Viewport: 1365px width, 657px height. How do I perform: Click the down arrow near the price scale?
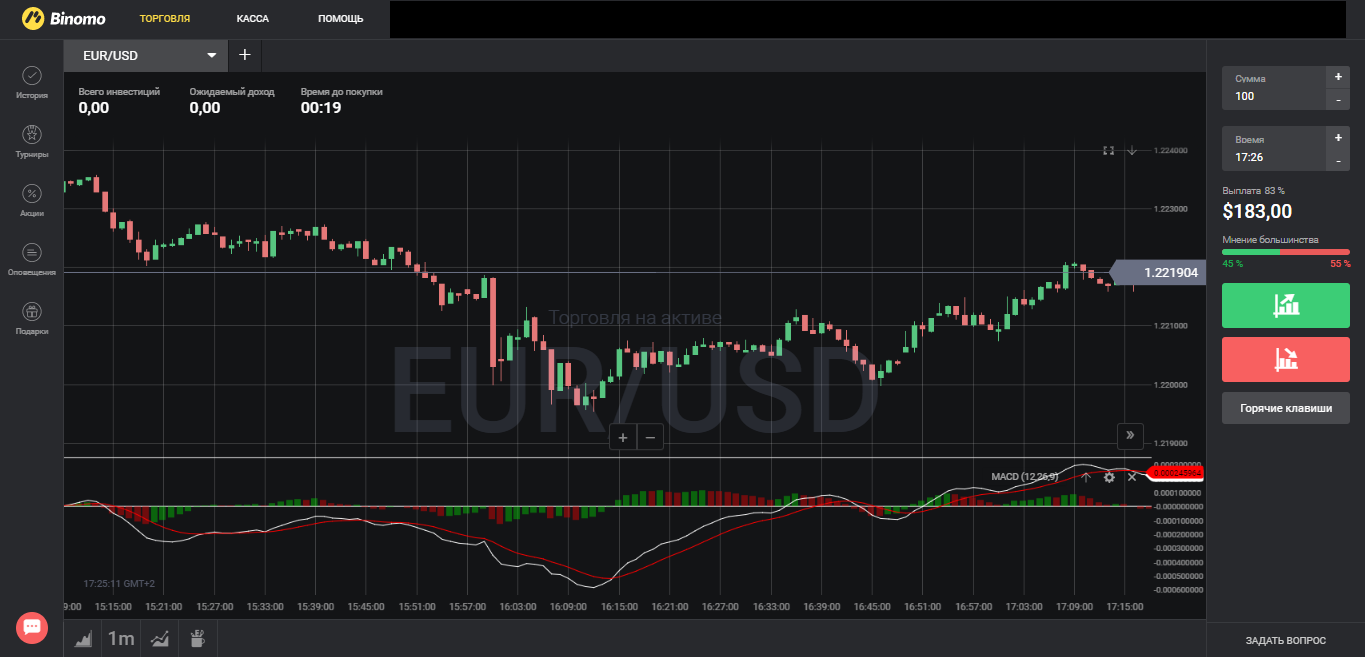click(x=1132, y=150)
